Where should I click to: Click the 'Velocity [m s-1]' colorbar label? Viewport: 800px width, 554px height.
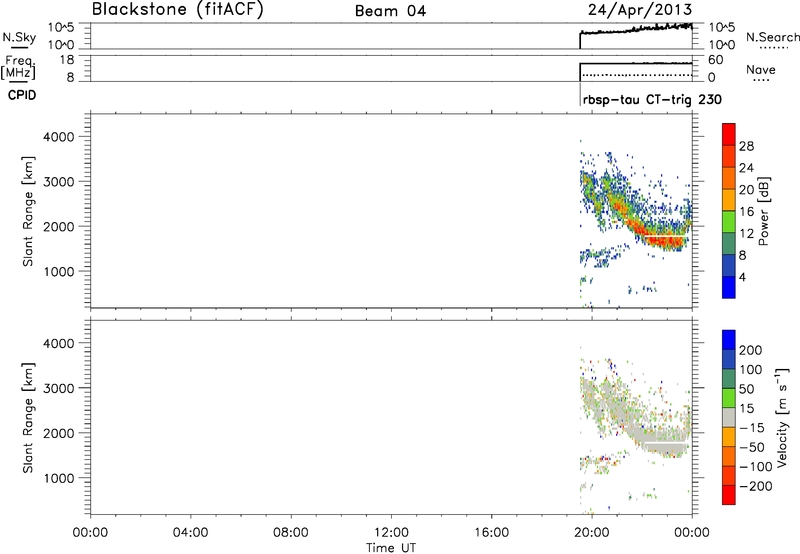coord(782,417)
